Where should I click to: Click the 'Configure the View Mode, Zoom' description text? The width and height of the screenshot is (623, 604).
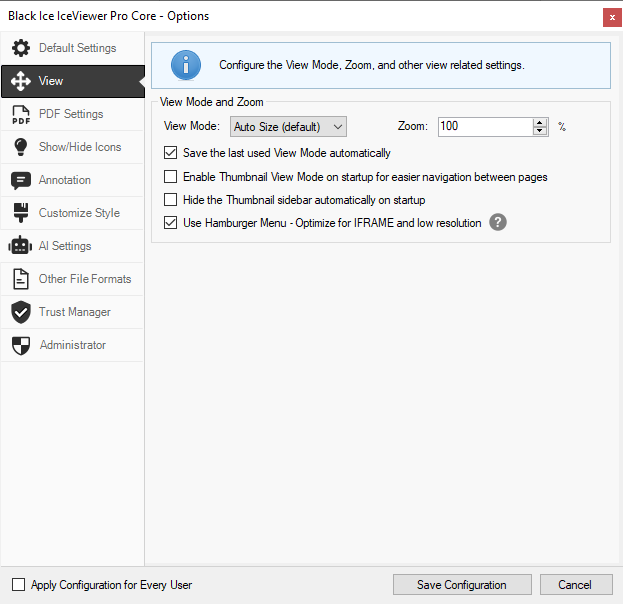[x=372, y=65]
